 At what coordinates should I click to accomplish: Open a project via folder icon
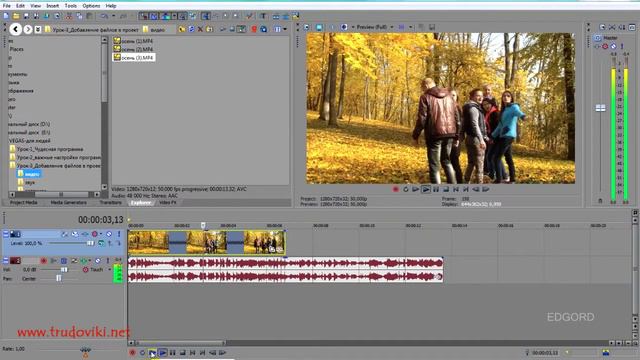(16, 16)
